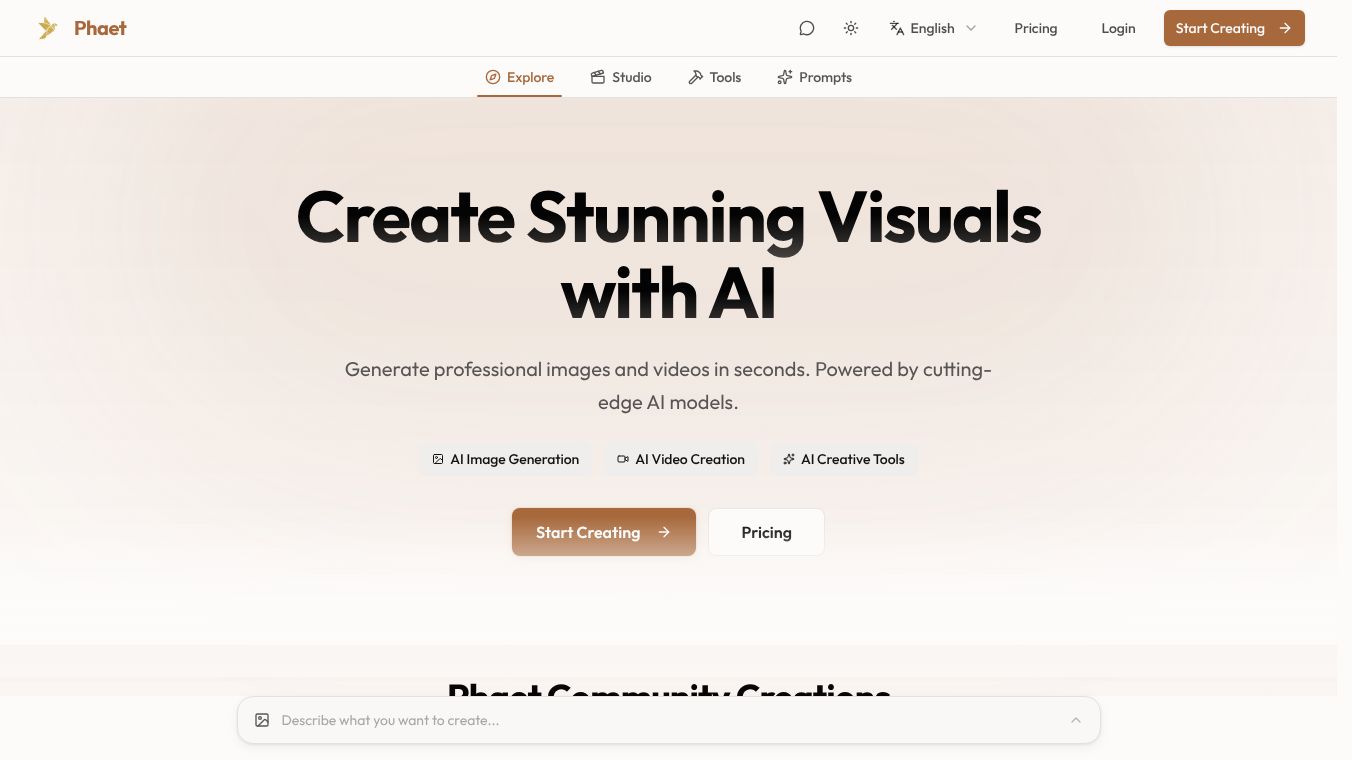
Task: Open the English language dropdown
Action: 933,28
